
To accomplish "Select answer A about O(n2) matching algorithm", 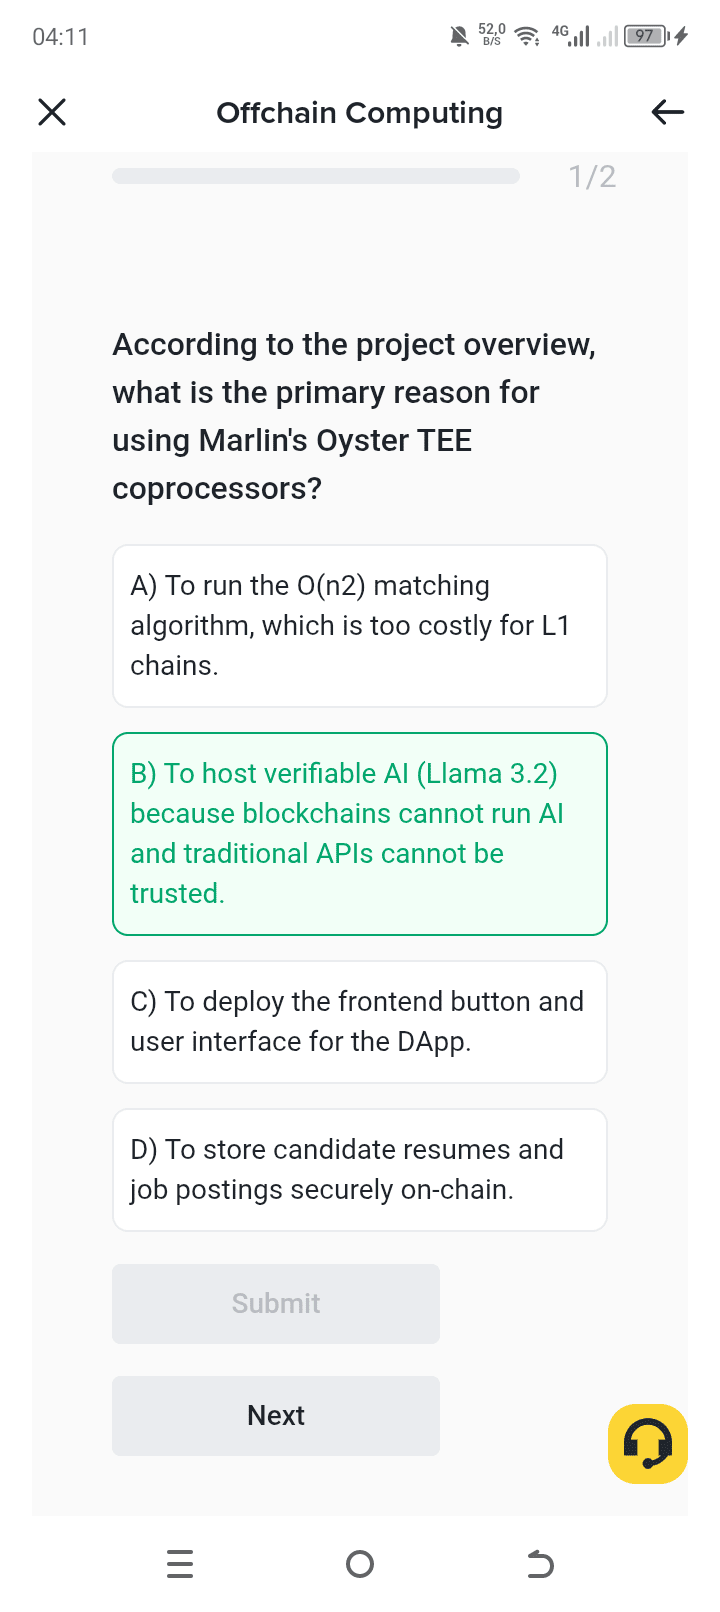I will tap(360, 626).
